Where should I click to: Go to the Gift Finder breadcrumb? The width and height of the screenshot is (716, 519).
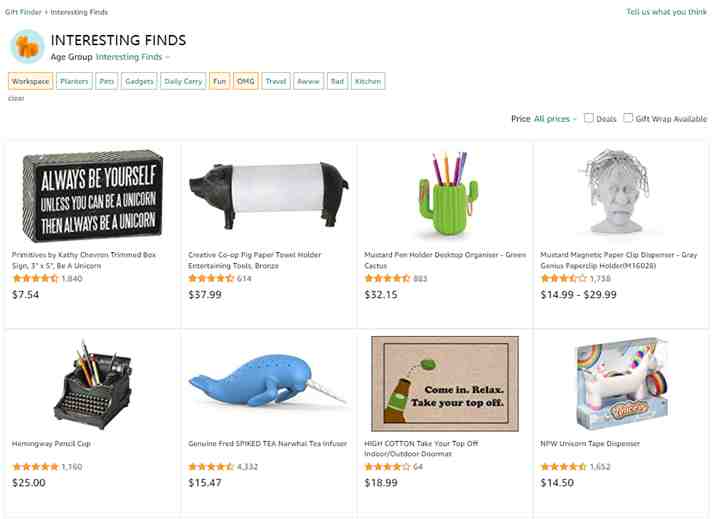coord(23,12)
